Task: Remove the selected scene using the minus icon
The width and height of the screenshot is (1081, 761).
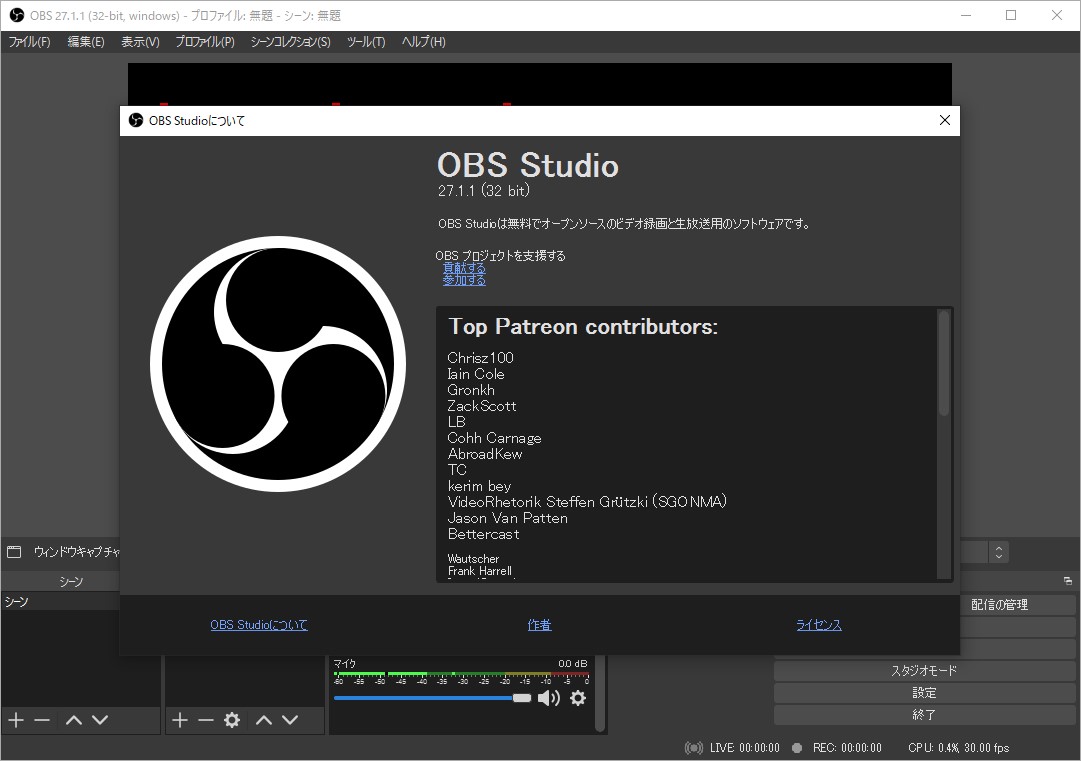Action: [41, 720]
